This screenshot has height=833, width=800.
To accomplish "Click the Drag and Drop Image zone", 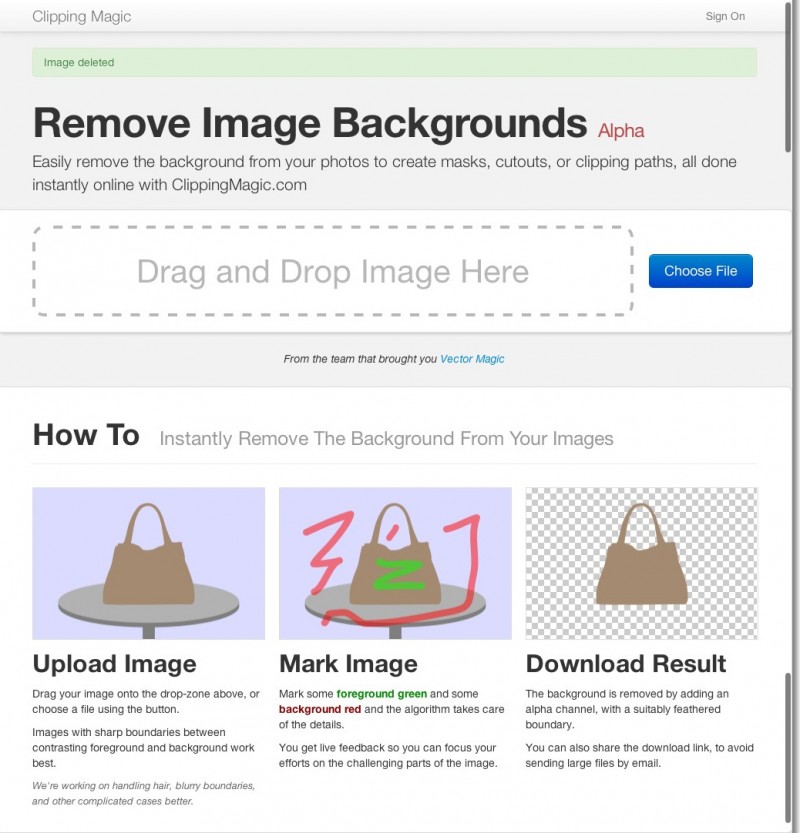I will pos(333,271).
